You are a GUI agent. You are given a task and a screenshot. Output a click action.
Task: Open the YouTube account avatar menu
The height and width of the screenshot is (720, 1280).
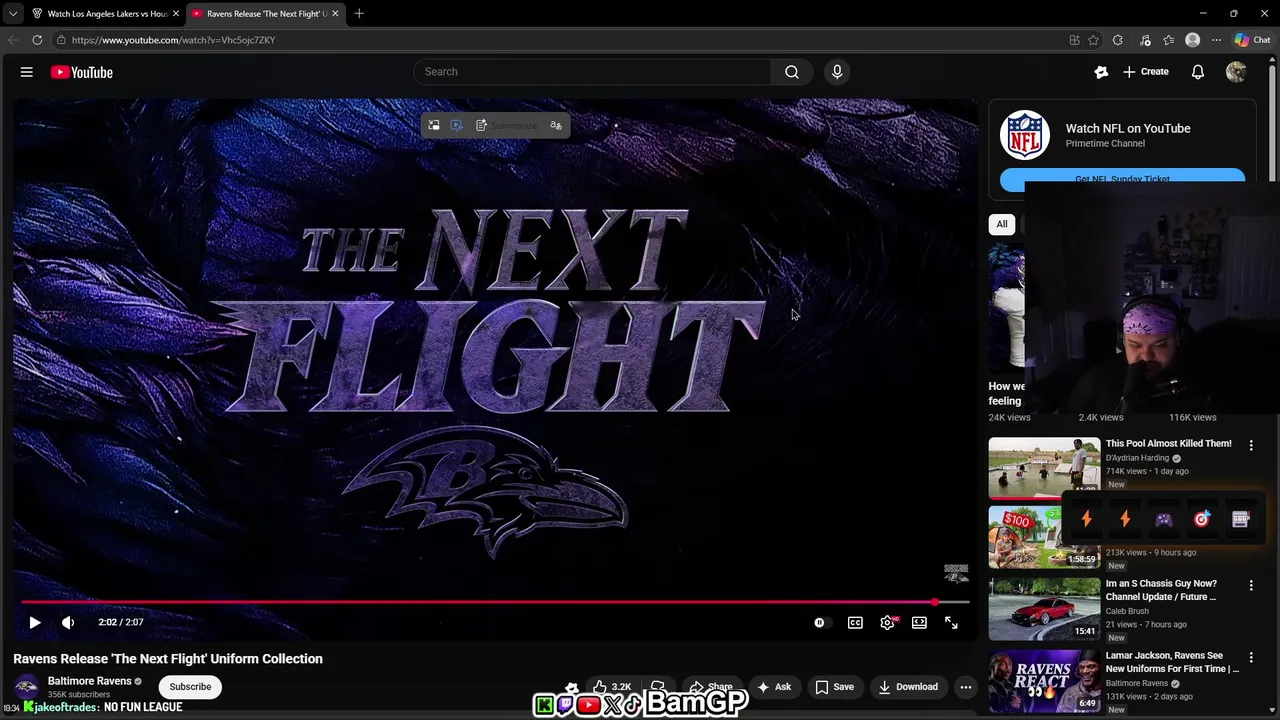1236,72
